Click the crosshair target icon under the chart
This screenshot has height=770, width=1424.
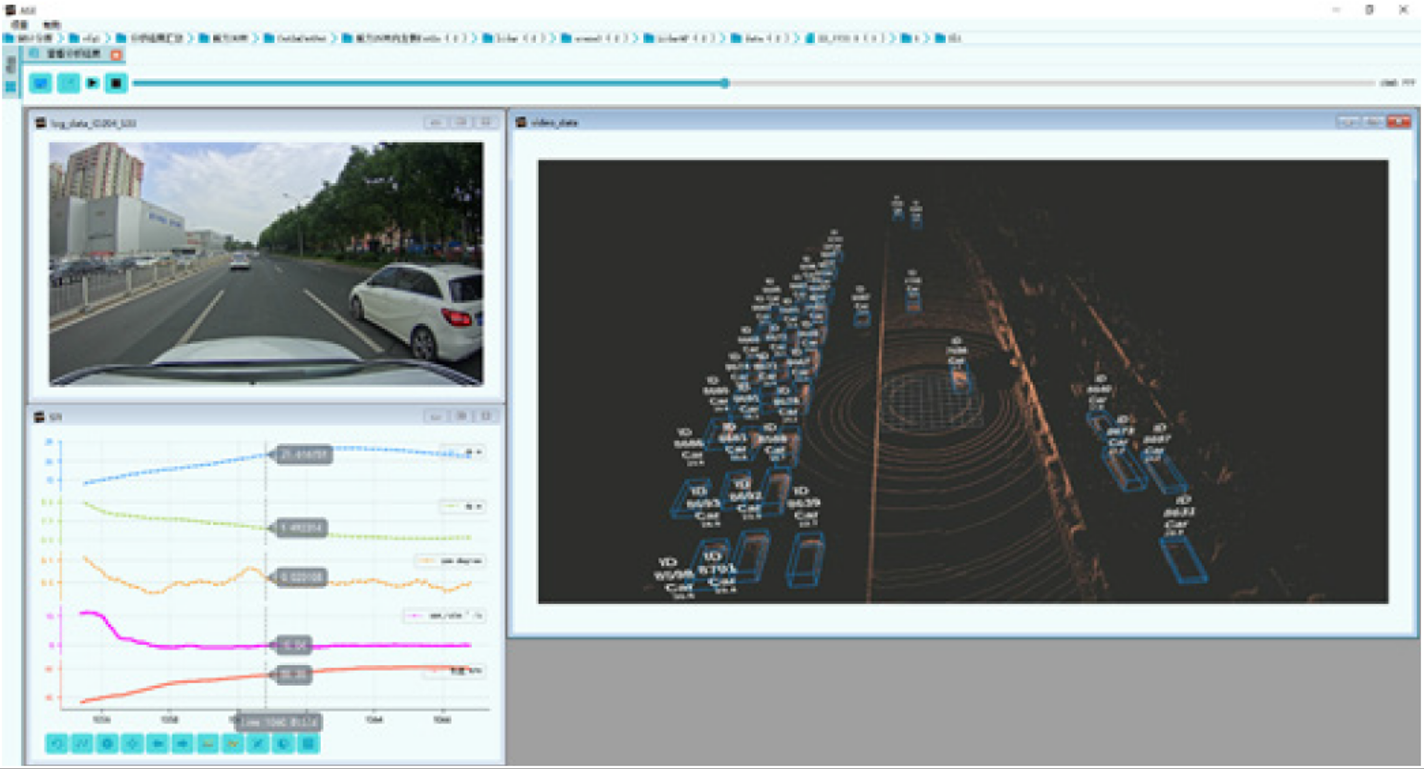[133, 743]
